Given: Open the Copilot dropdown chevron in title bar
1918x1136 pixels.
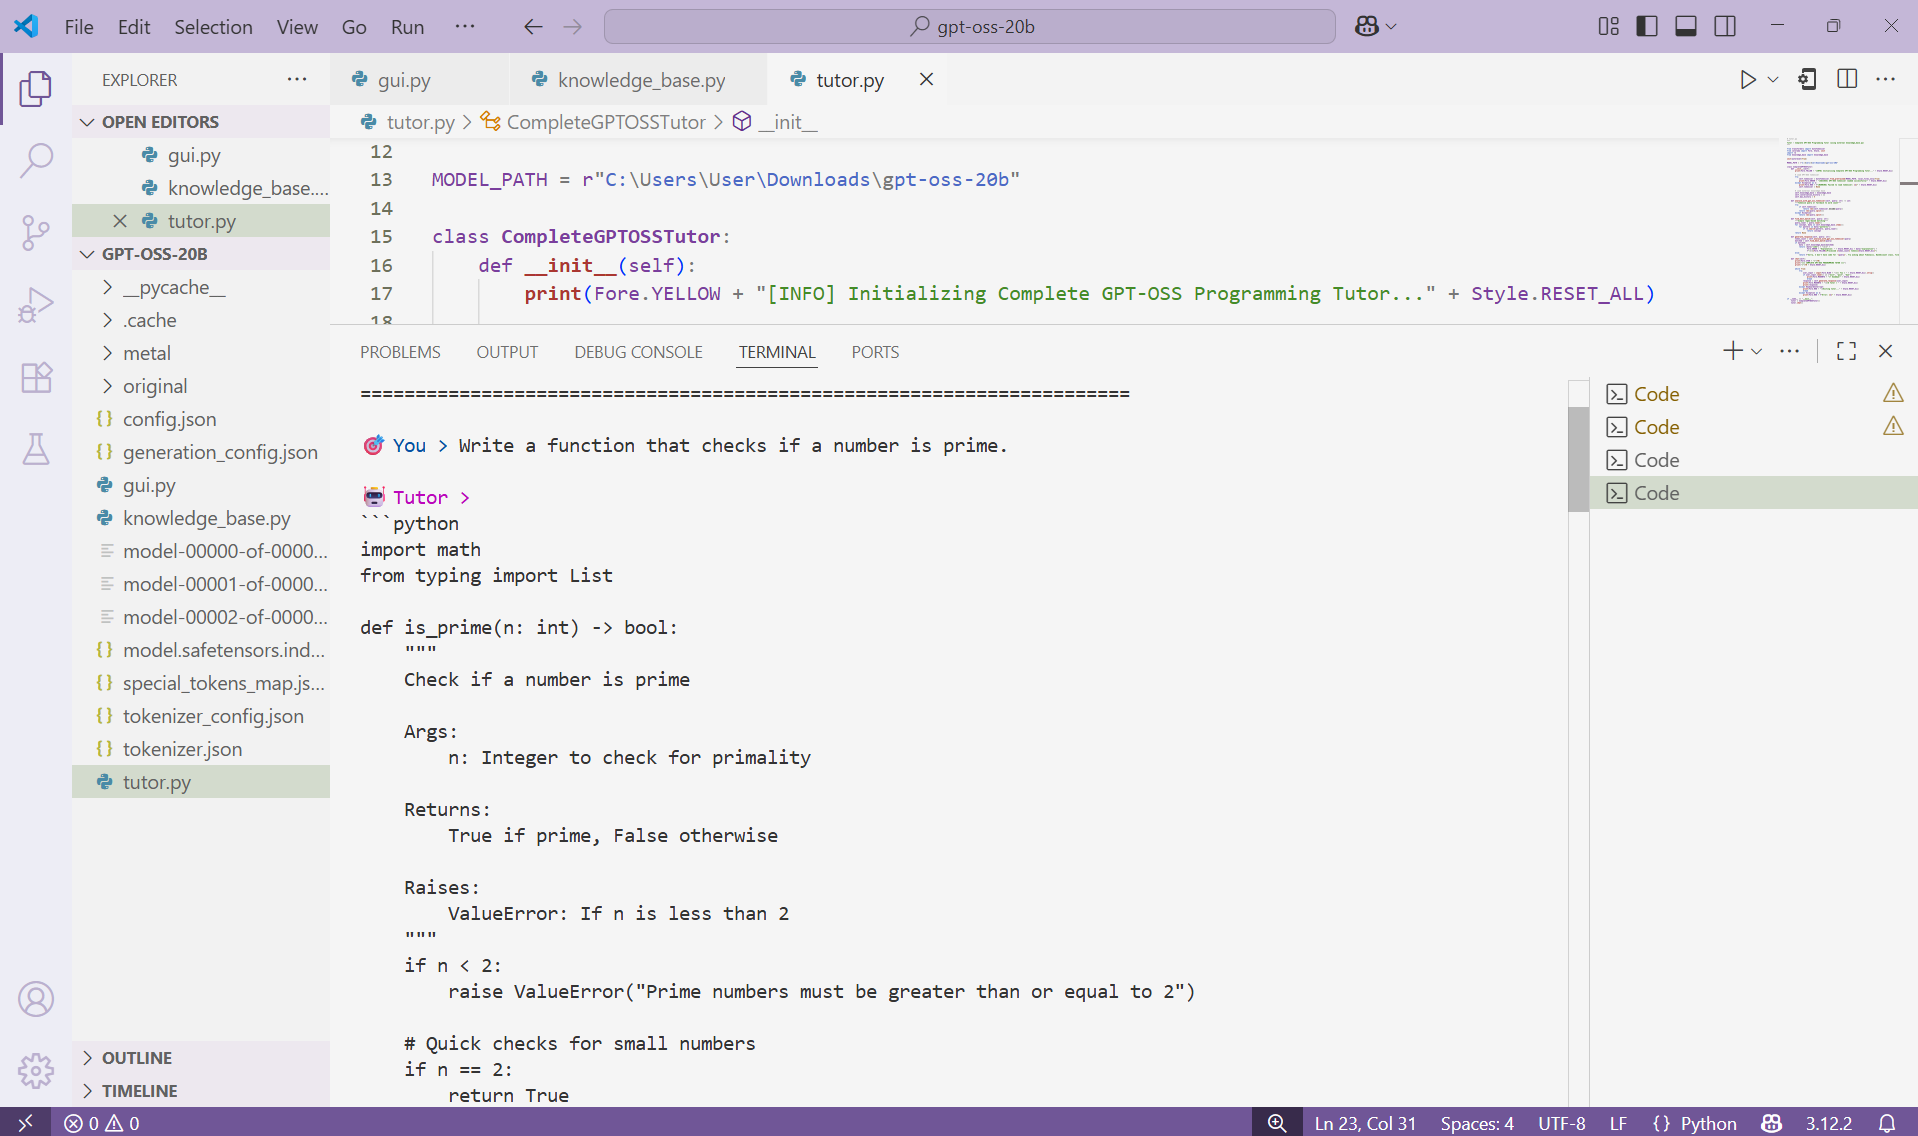Looking at the screenshot, I should [1391, 27].
